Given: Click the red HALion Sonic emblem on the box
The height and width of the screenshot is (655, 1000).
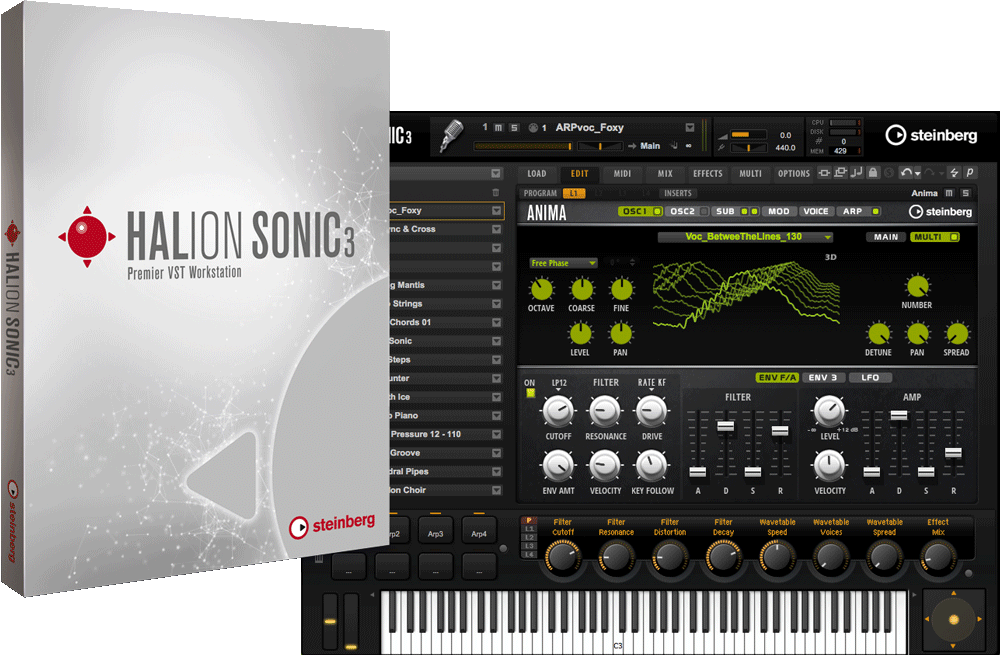Looking at the screenshot, I should 87,237.
